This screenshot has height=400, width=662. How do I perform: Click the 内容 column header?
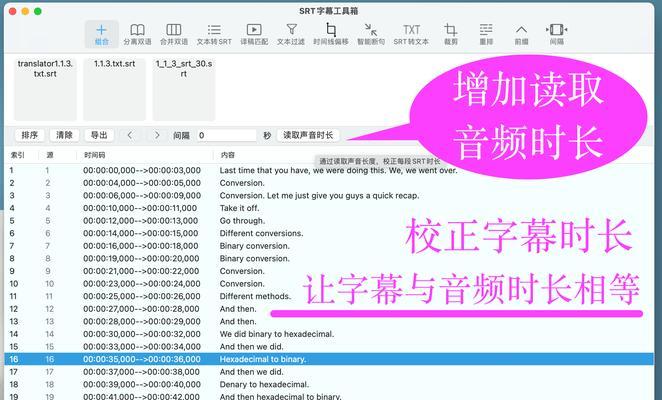[x=228, y=155]
